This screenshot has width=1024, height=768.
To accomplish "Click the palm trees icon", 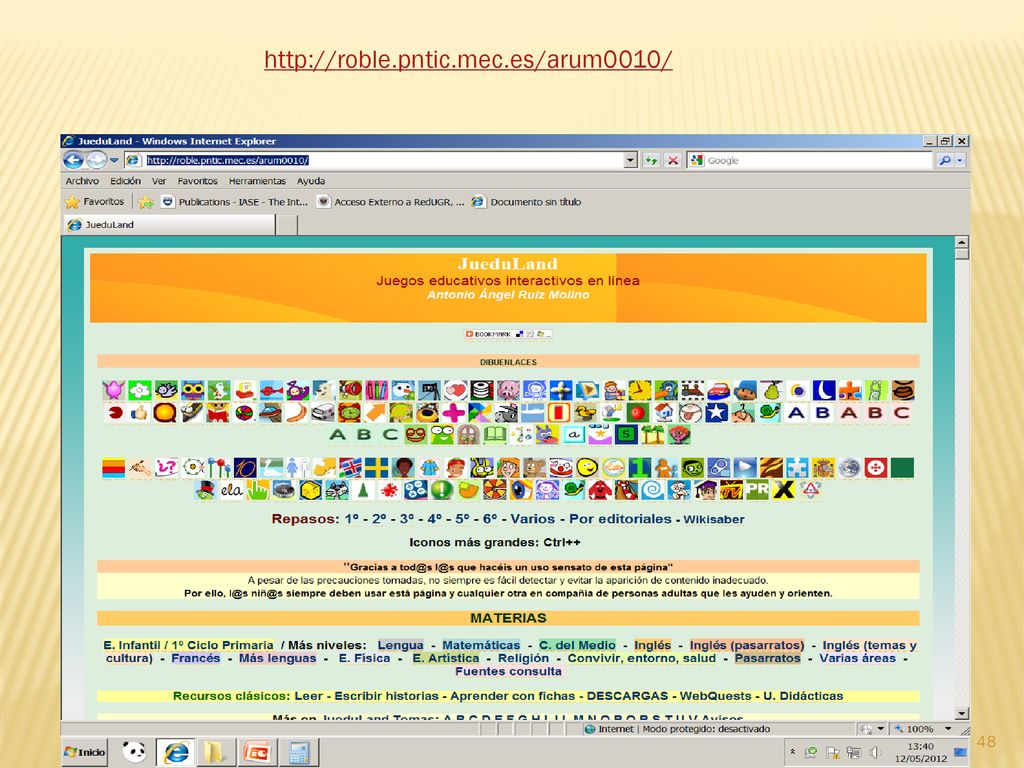I will pos(652,434).
